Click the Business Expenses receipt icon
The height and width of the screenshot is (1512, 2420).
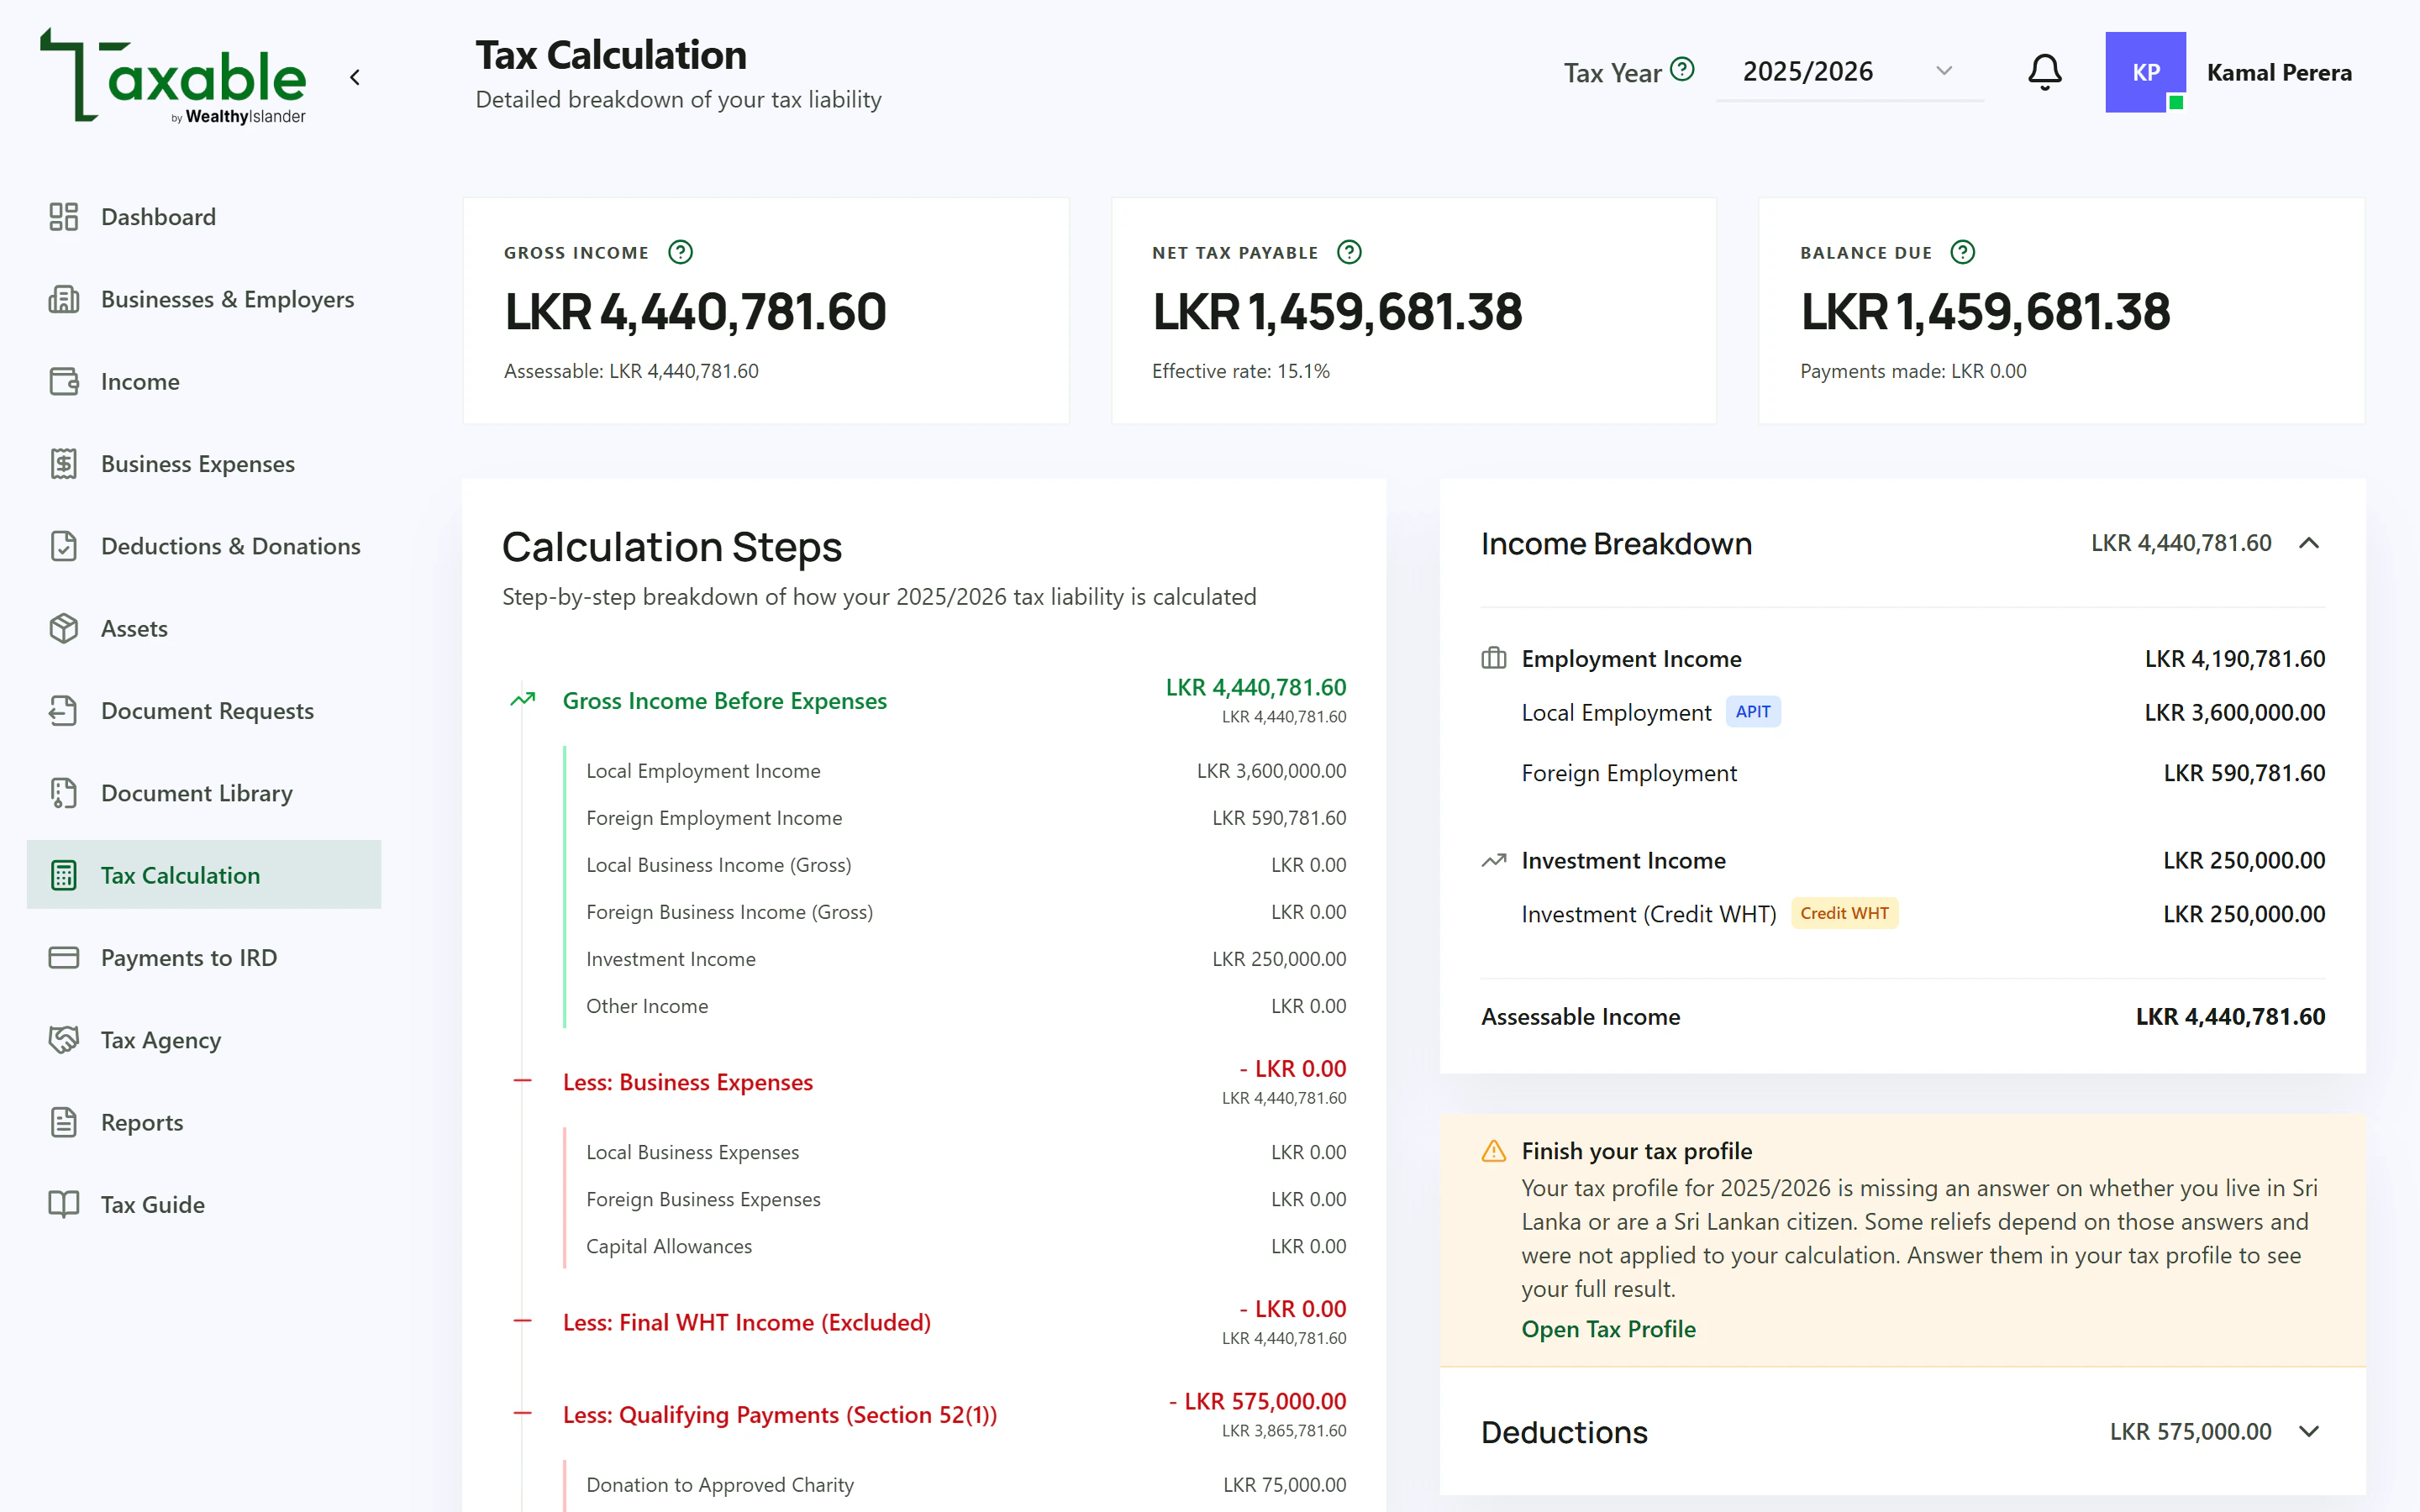coord(64,464)
